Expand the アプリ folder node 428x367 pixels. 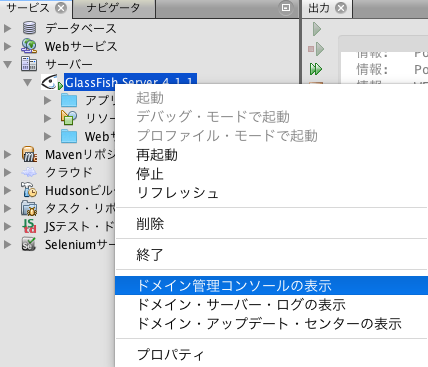pos(48,100)
